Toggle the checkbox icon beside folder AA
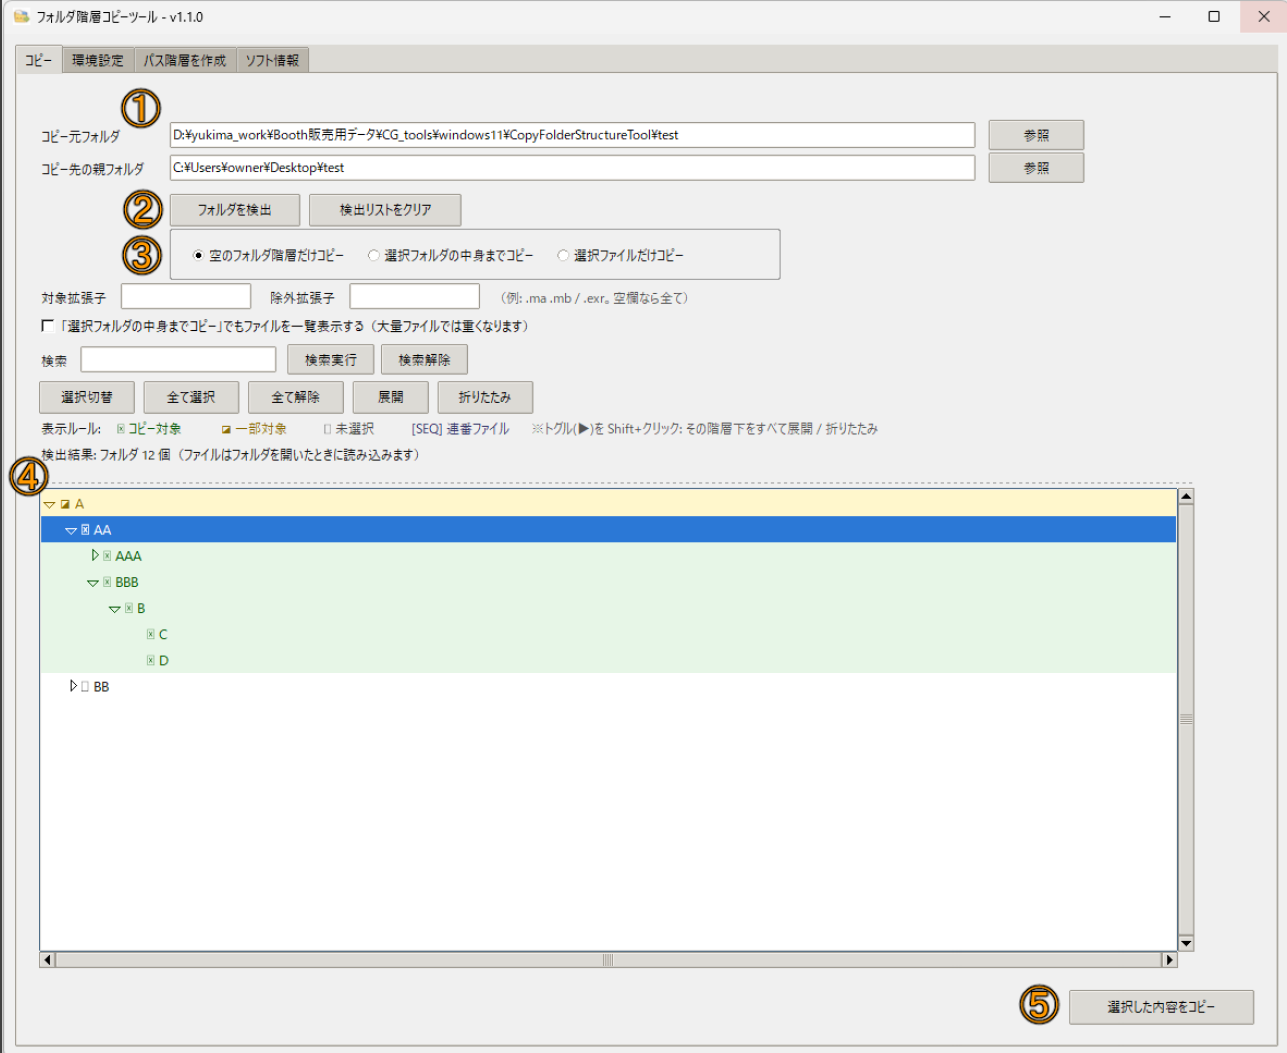Screen dimensions: 1287x1053 86,530
